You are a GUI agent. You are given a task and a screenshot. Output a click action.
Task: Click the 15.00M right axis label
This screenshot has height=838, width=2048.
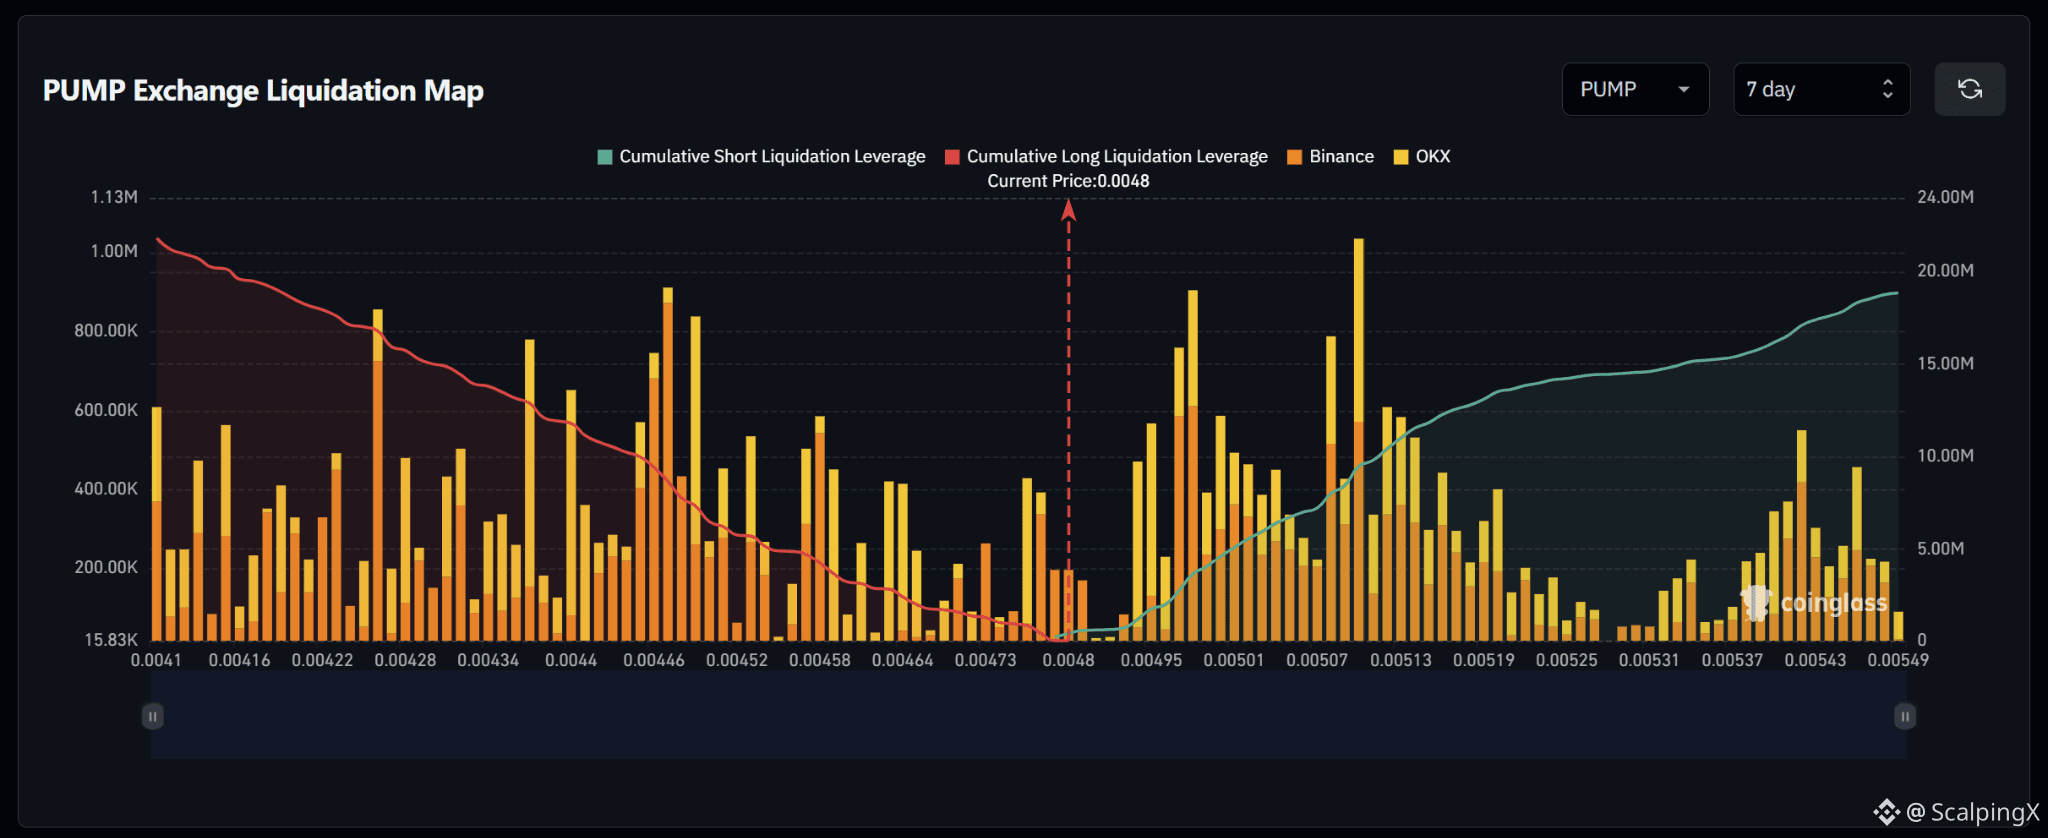[x=1945, y=363]
